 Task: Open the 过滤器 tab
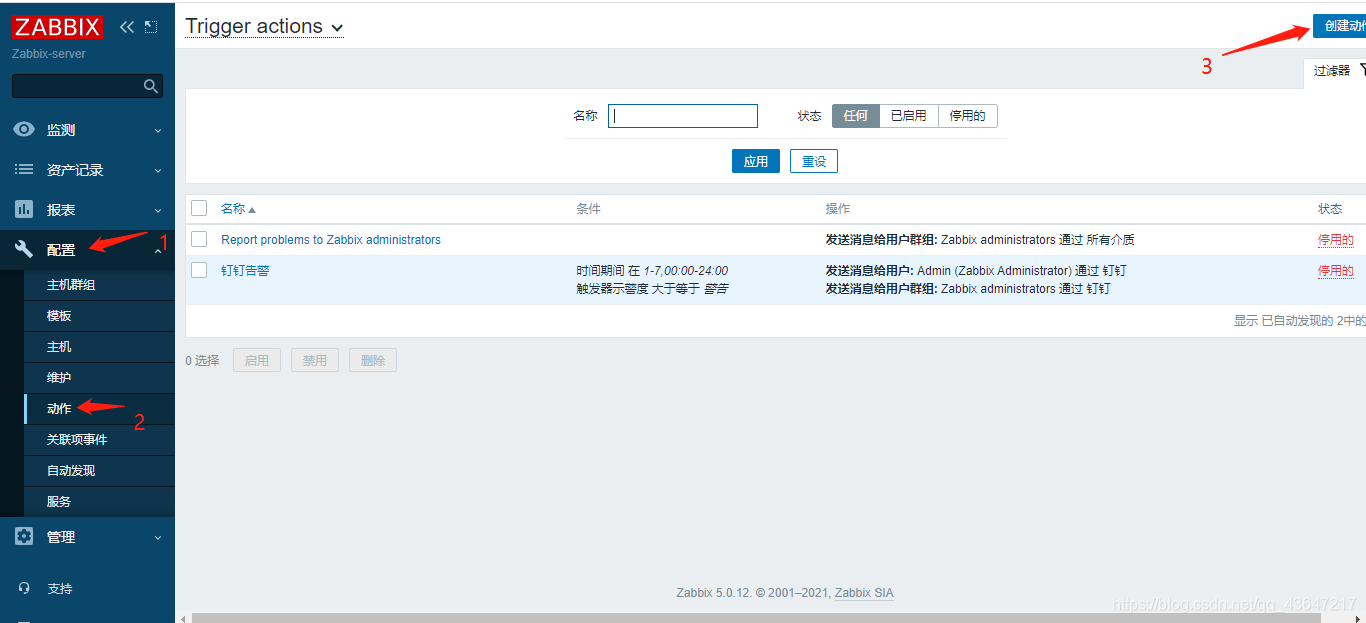1335,71
